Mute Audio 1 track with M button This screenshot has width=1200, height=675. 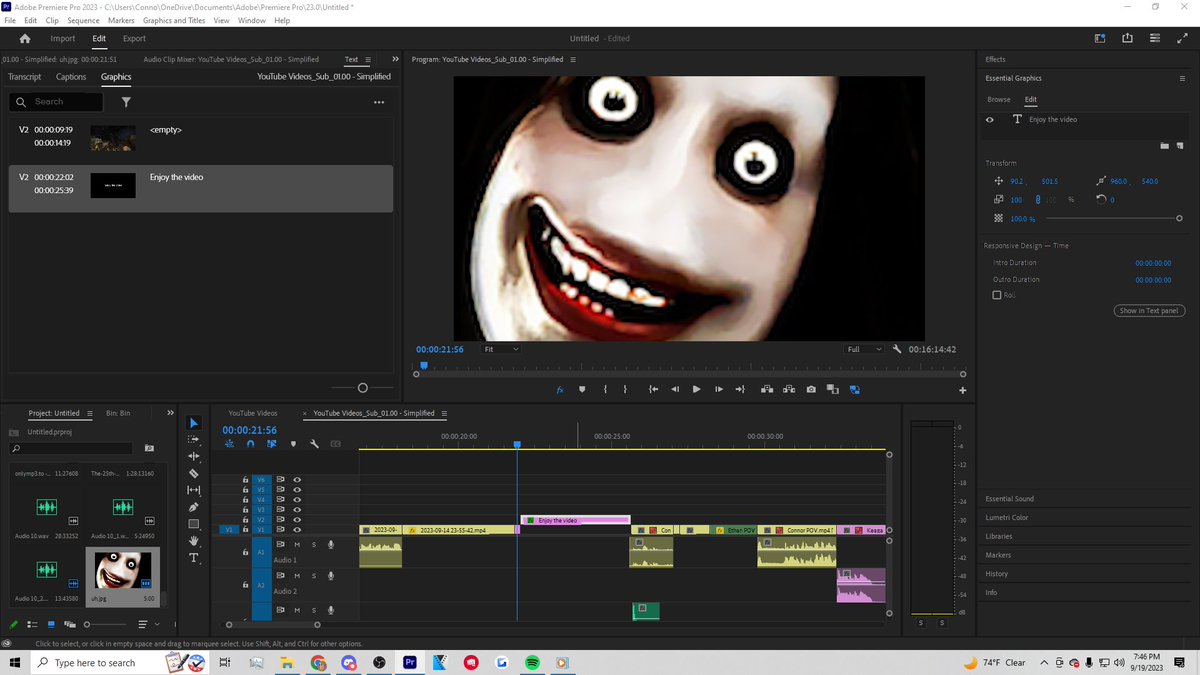tap(297, 545)
